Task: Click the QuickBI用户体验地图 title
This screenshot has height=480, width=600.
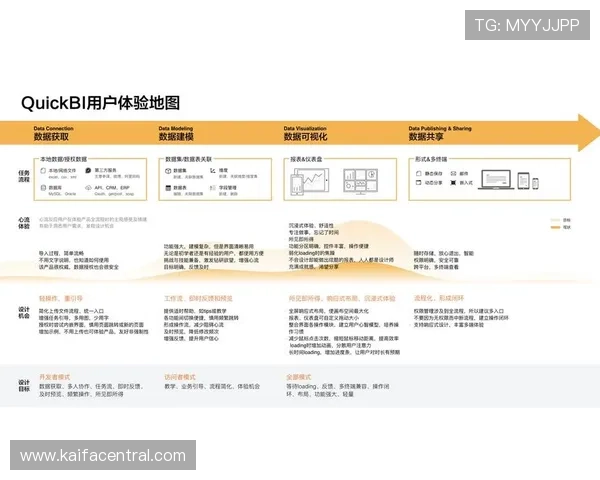Action: point(100,103)
